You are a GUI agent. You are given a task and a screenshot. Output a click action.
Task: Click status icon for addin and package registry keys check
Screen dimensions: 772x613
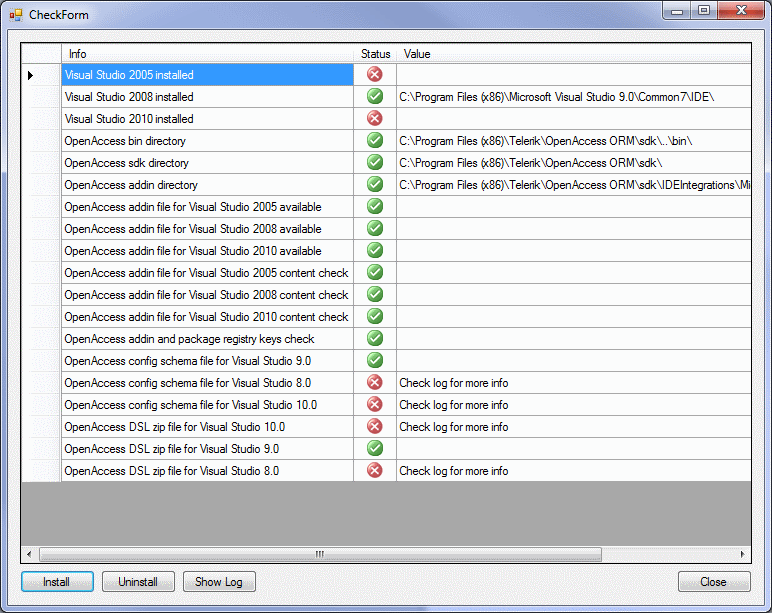375,338
